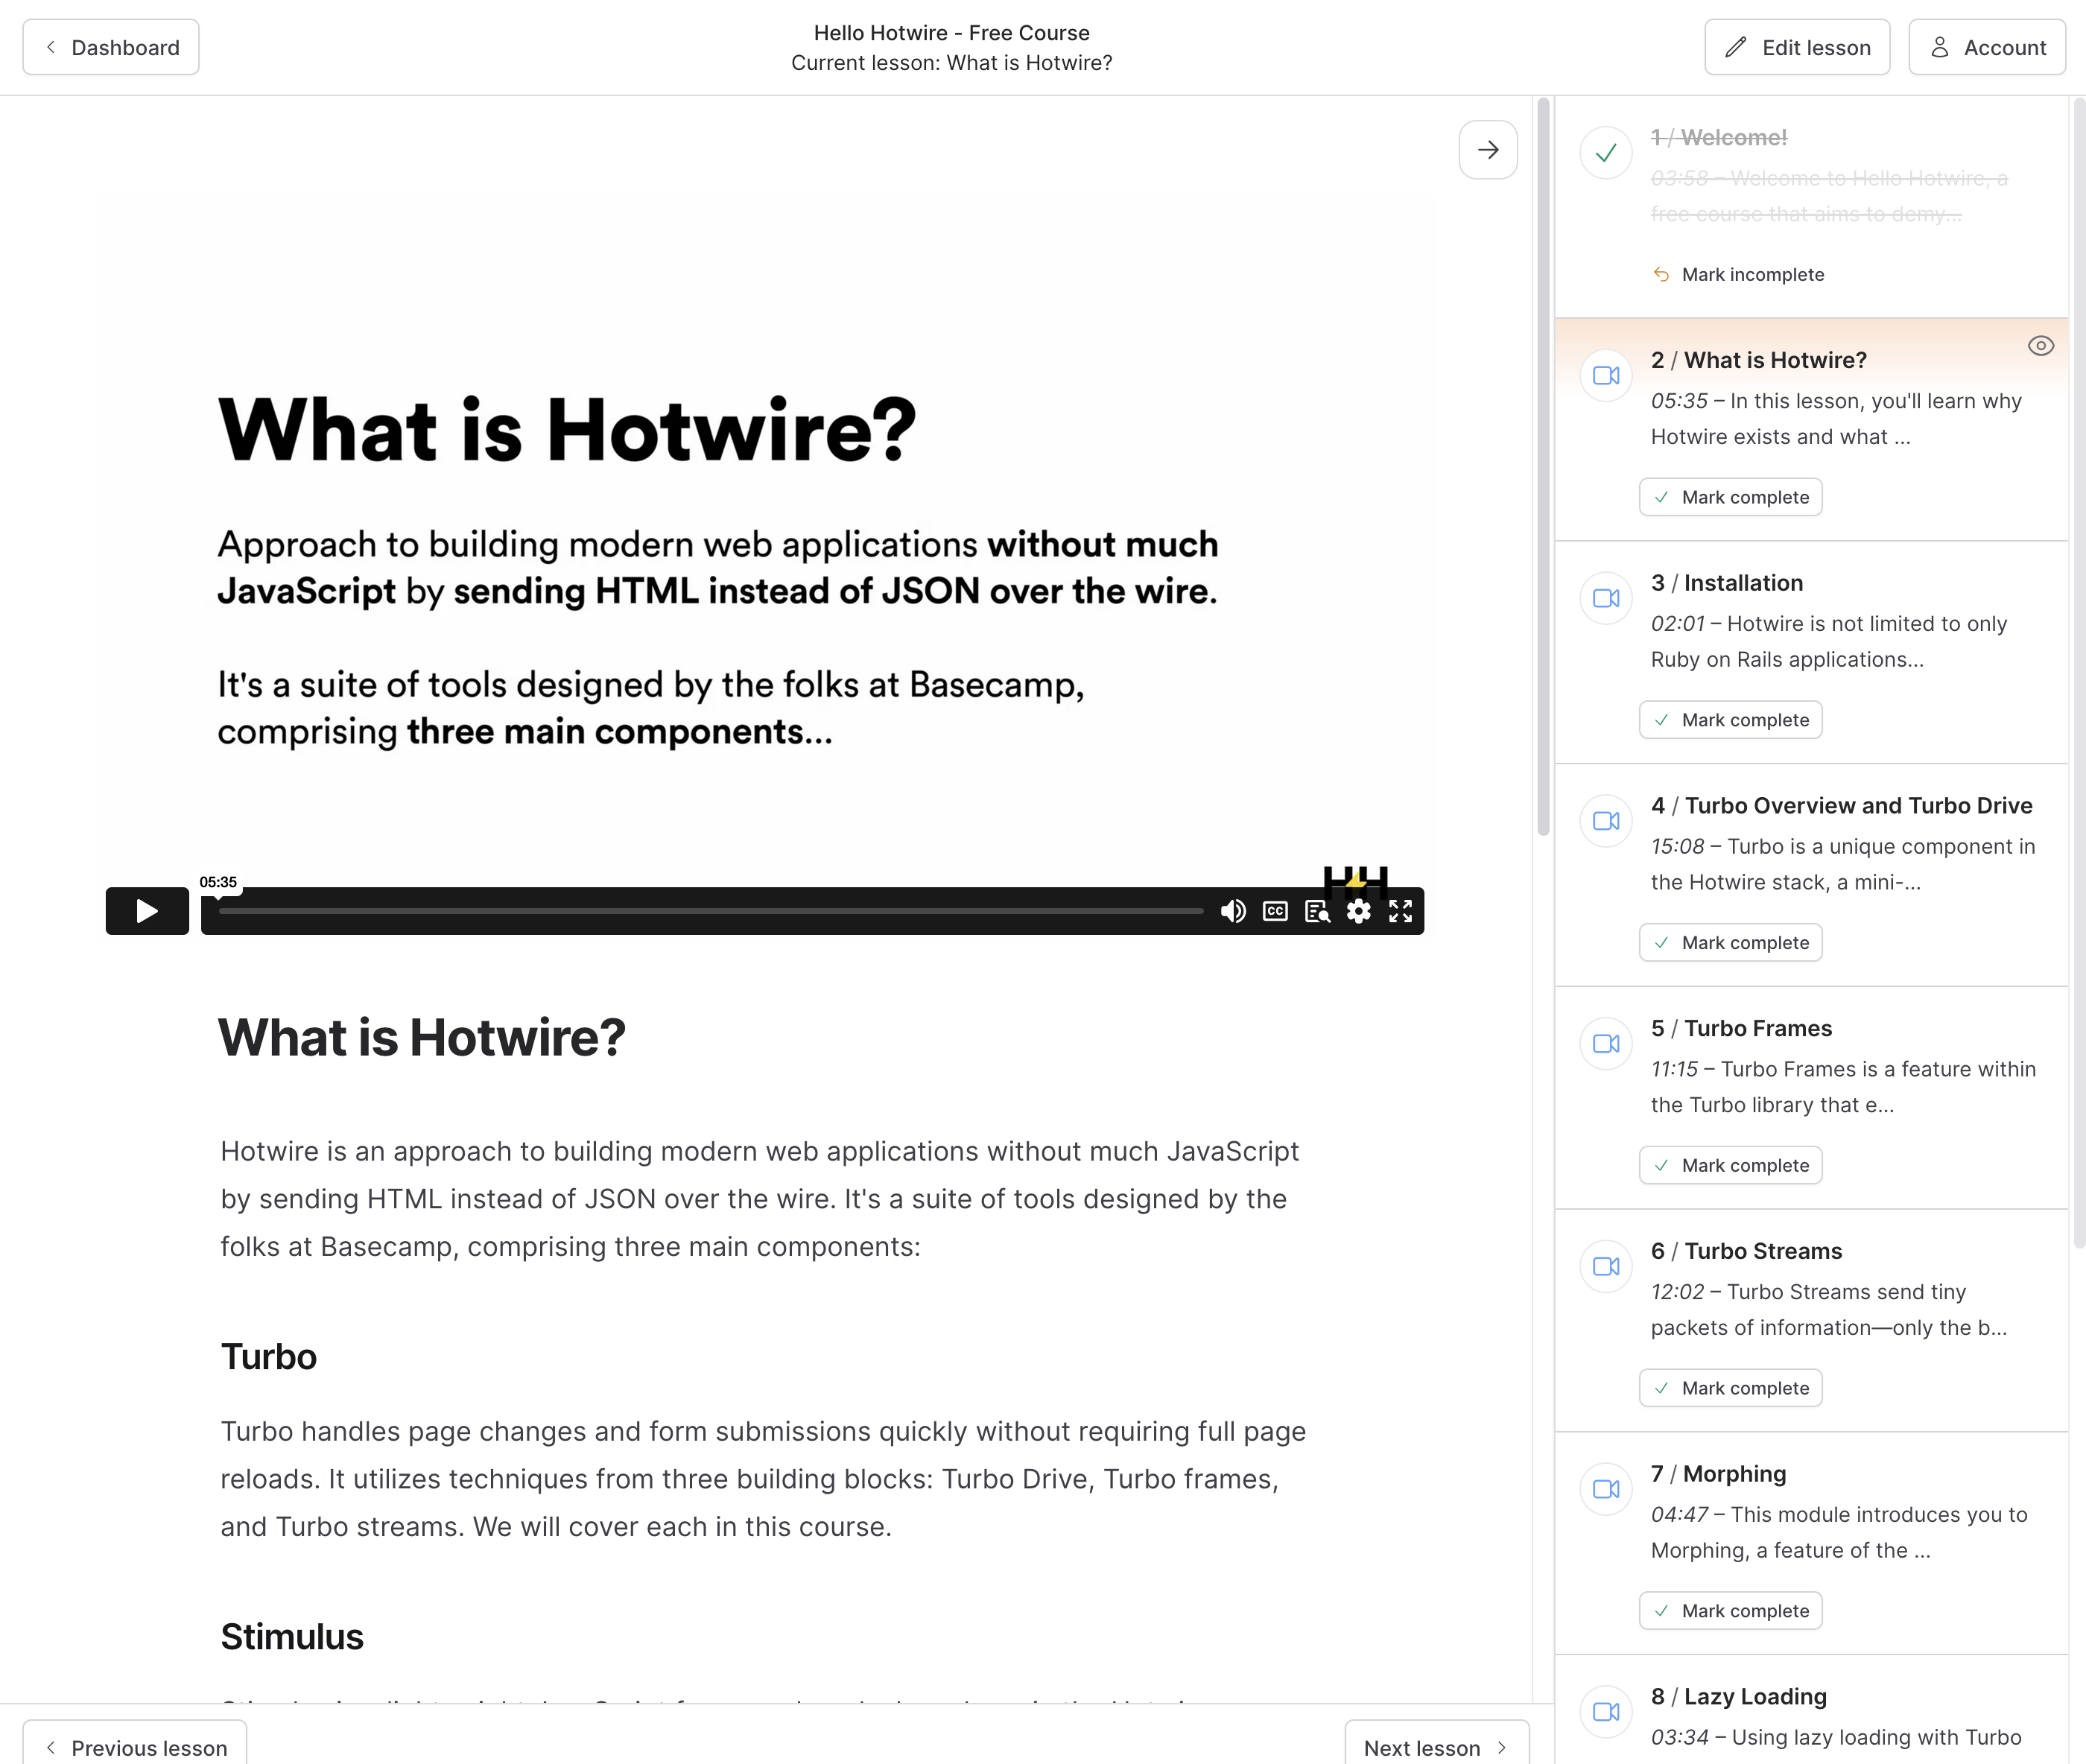Open lesson 4 / Turbo Overview and Turbo Drive
This screenshot has height=1764, width=2086.
point(1842,806)
